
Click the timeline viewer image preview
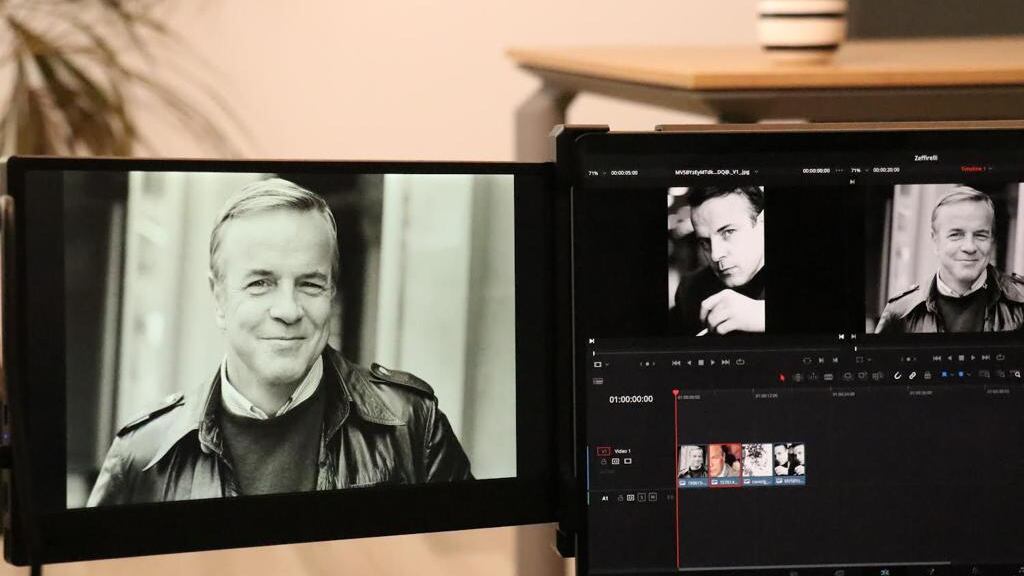tap(944, 259)
